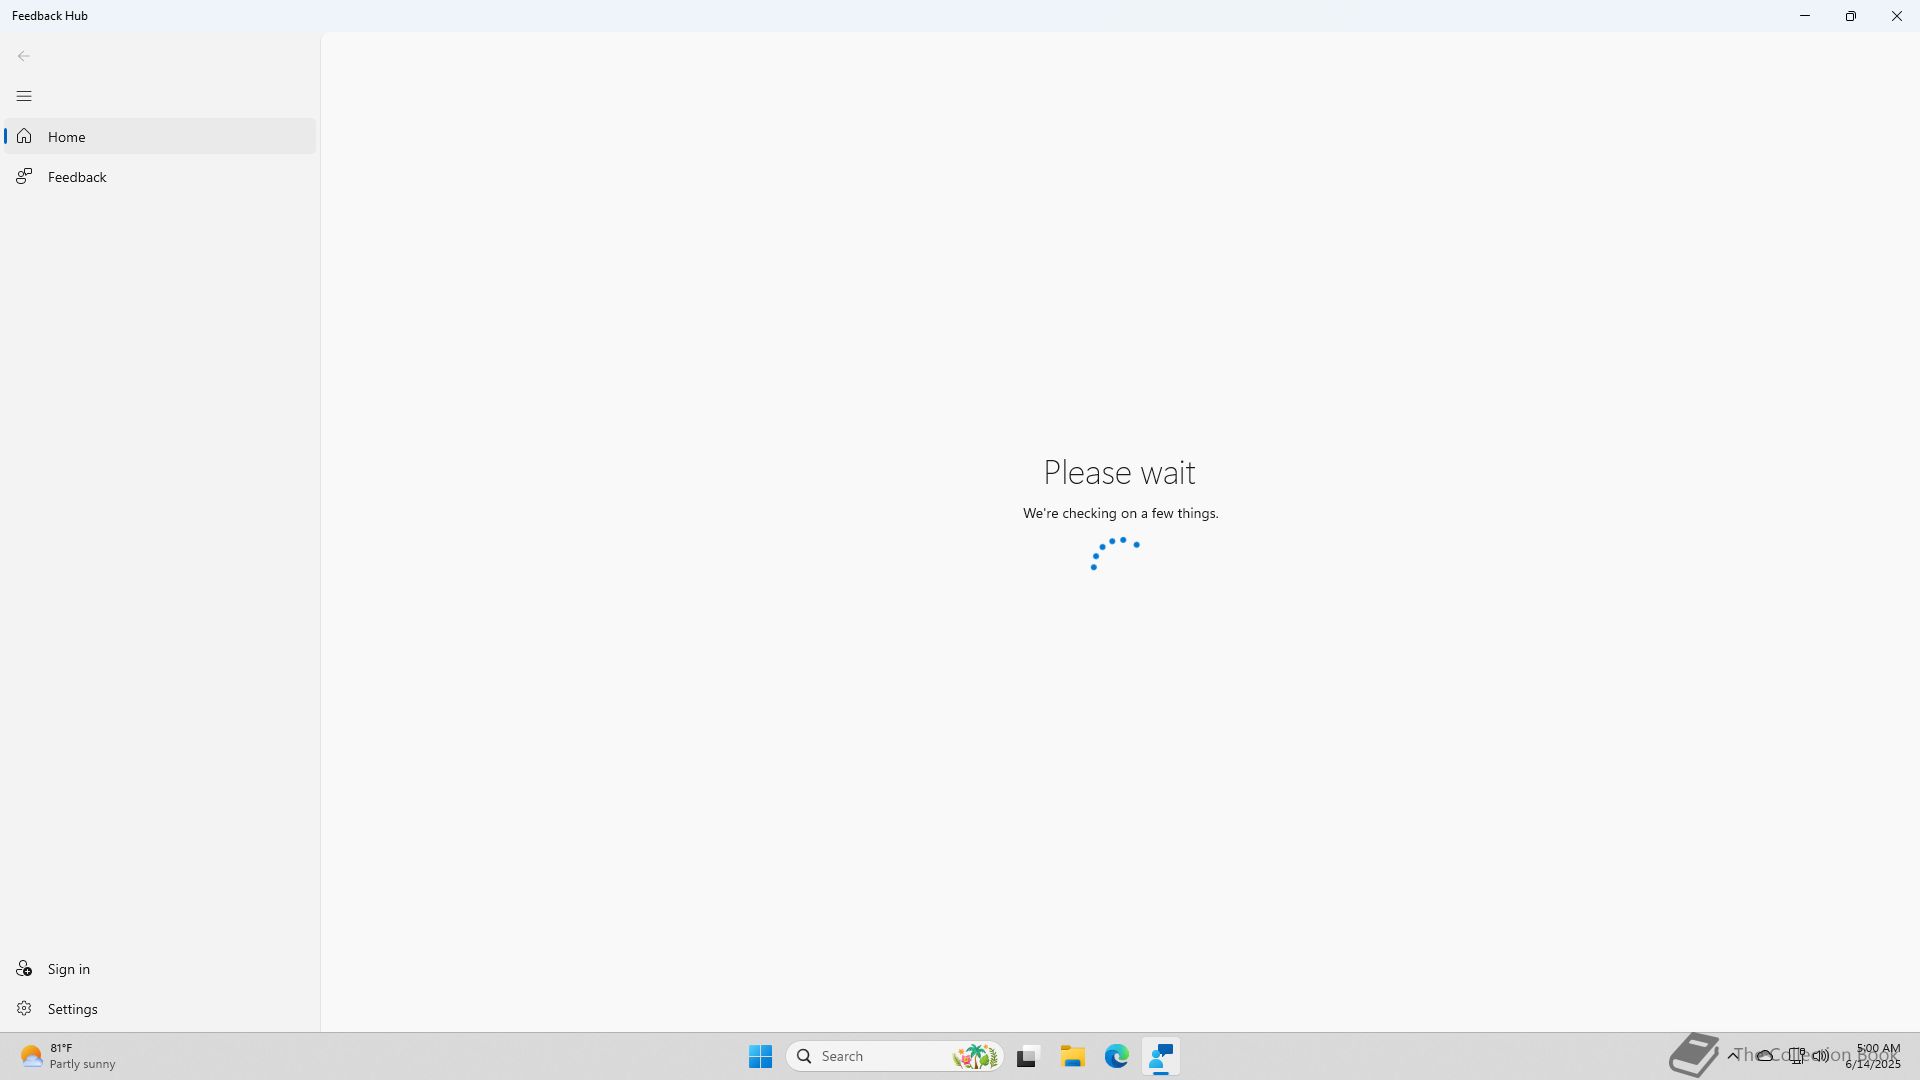1920x1080 pixels.
Task: Open the weather widget
Action: click(x=68, y=1056)
